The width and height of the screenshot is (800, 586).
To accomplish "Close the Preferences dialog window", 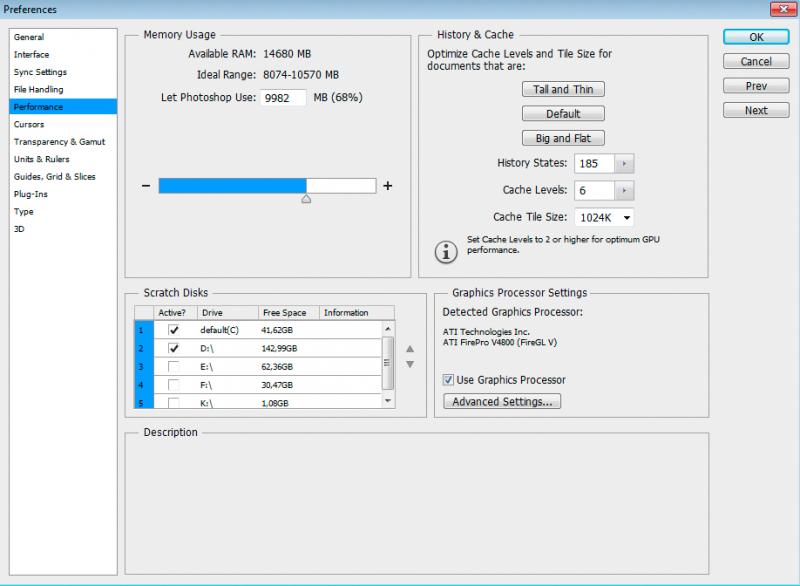I will (784, 9).
